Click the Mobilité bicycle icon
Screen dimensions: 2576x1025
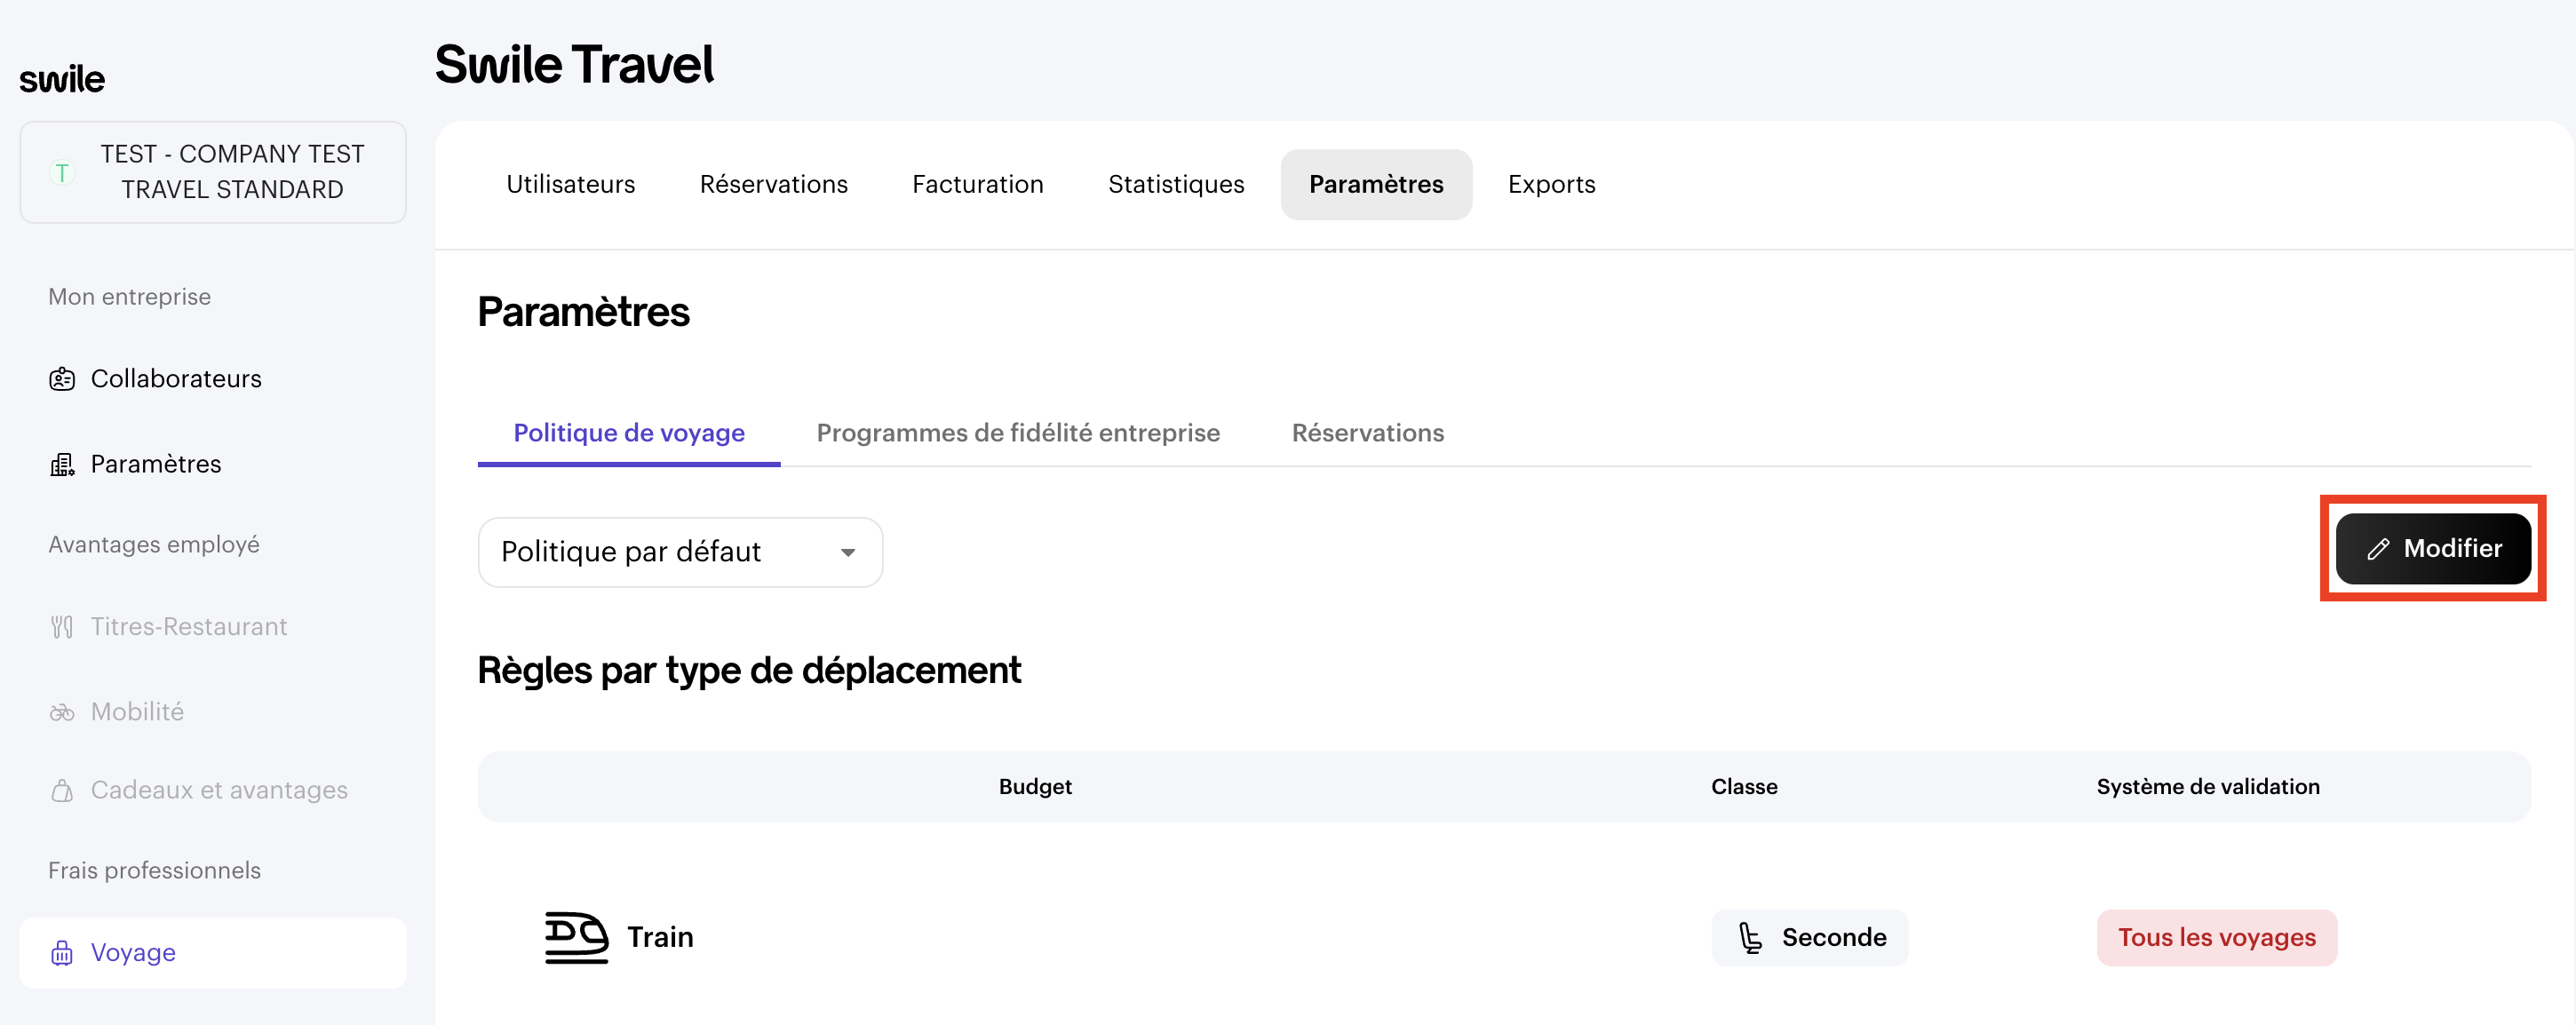62,712
